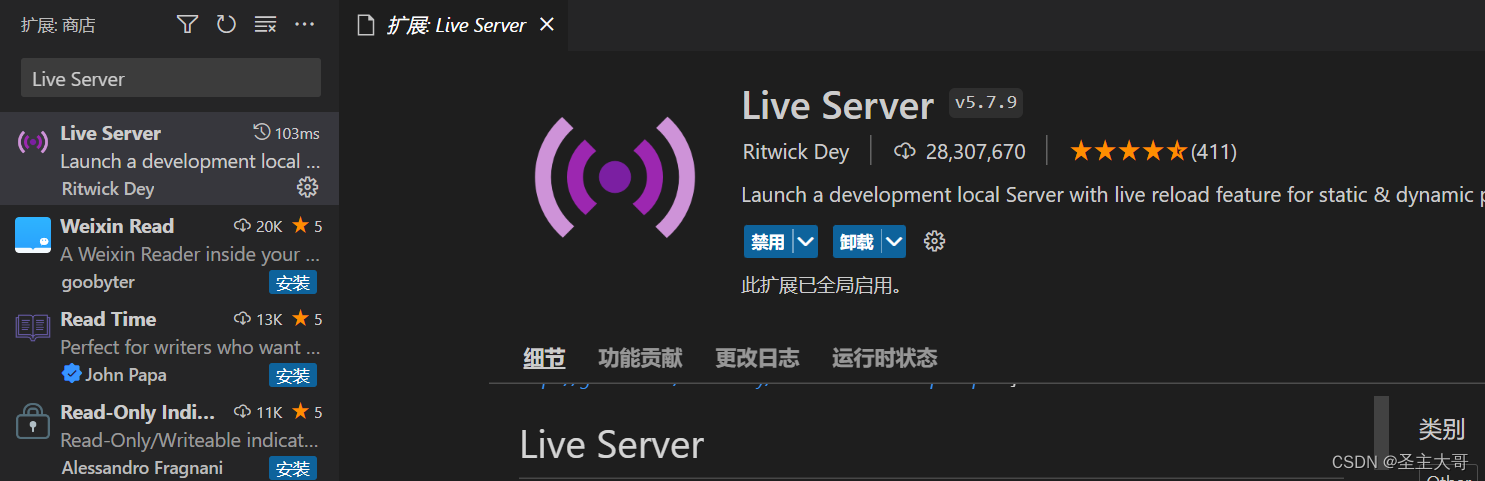Click the 类别 categories heading
1485x481 pixels.
pos(1441,430)
